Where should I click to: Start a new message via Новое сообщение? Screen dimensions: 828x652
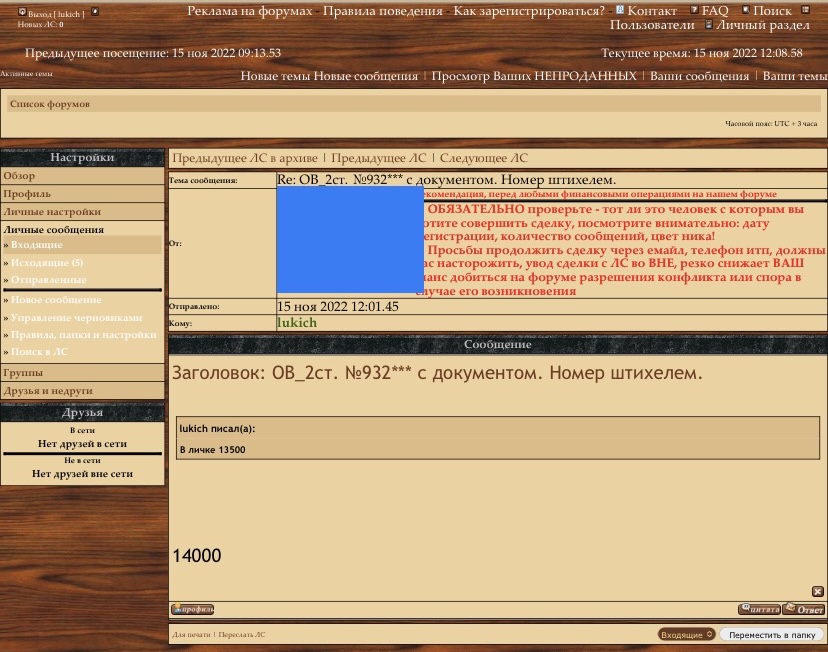coord(55,300)
